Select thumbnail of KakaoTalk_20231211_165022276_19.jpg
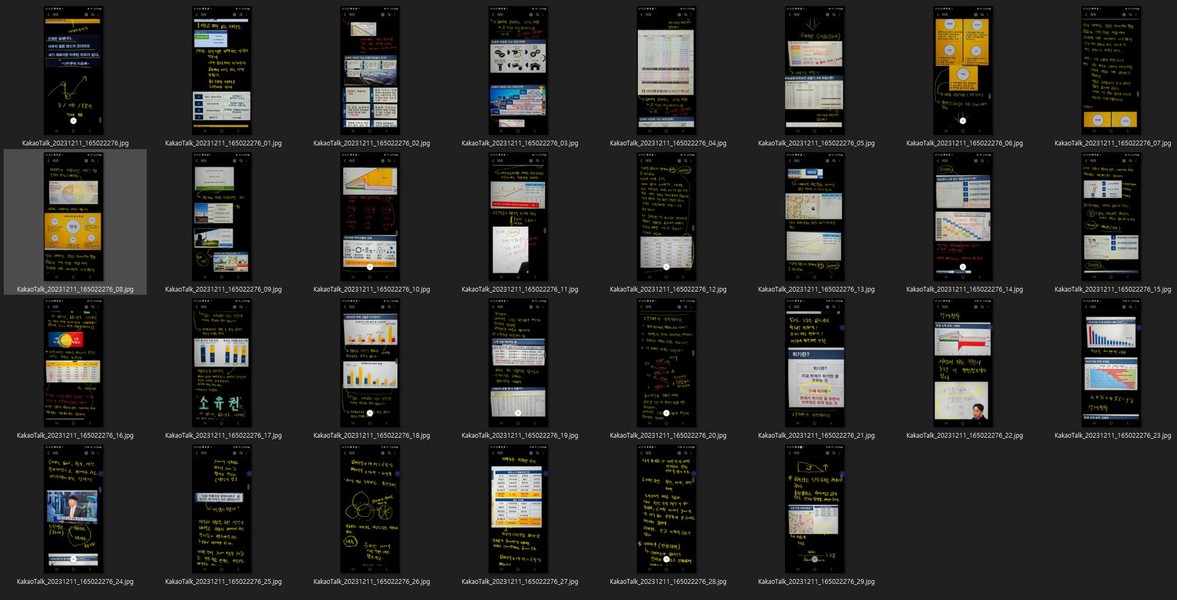1177x600 pixels. coord(518,363)
